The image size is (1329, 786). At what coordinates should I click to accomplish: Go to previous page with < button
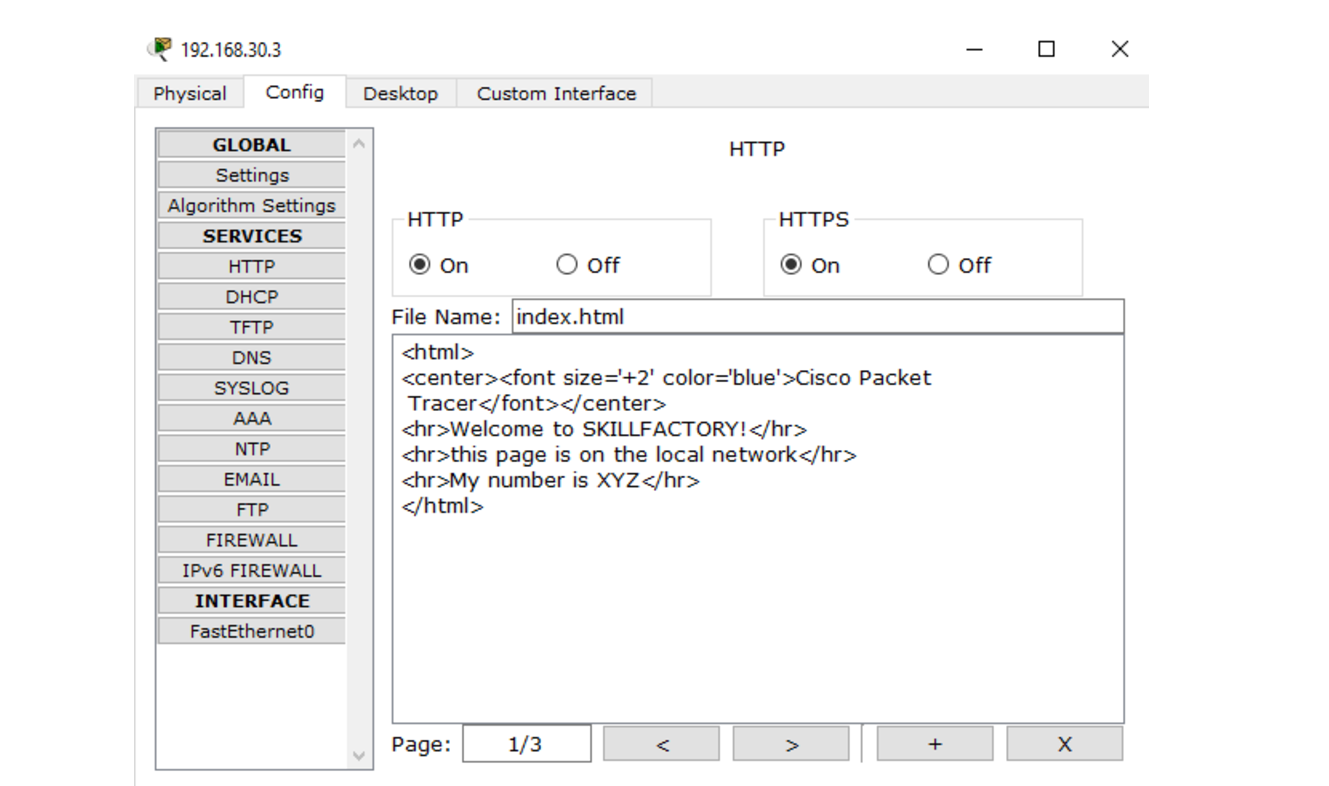point(661,744)
